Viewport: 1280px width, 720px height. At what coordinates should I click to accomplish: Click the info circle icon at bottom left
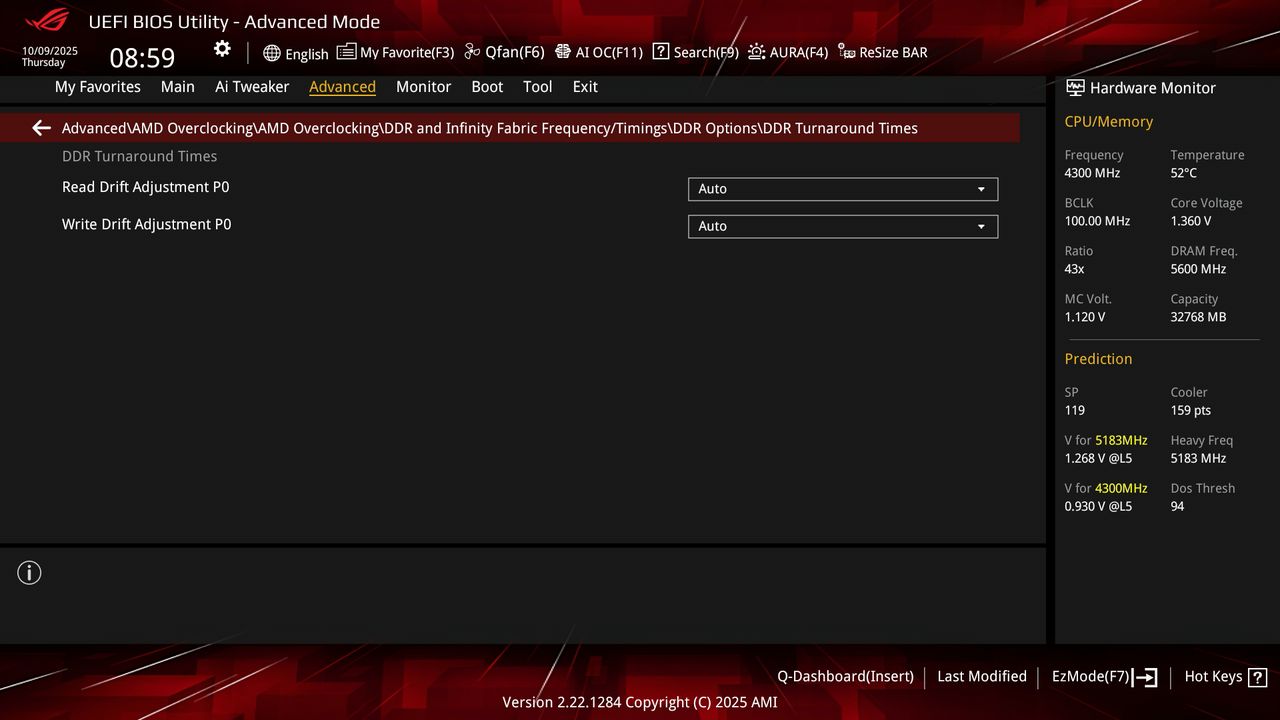point(29,573)
